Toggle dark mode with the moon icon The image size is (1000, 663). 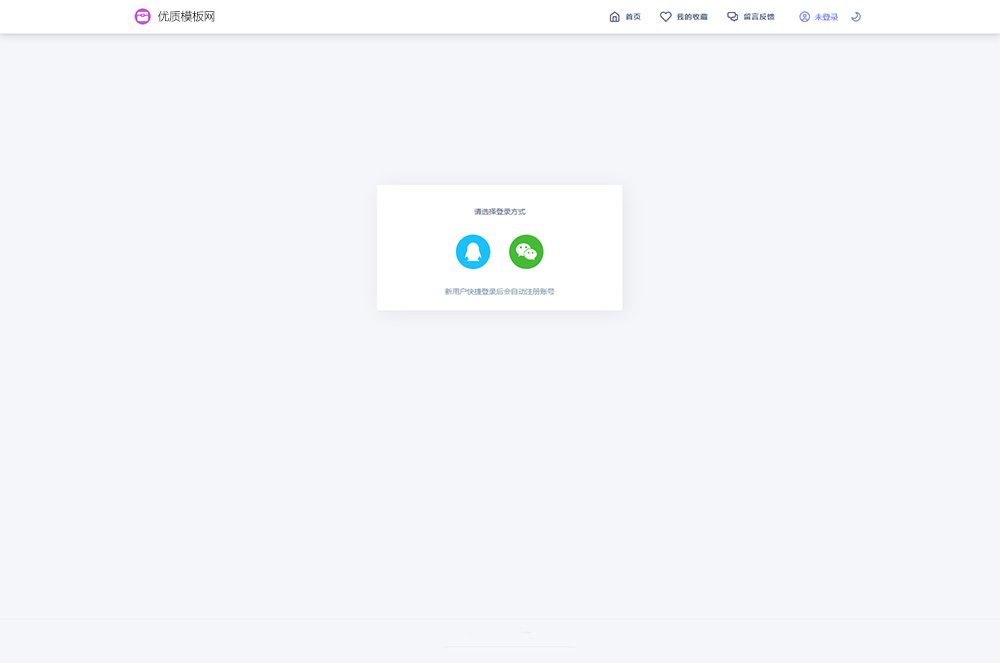click(x=856, y=17)
